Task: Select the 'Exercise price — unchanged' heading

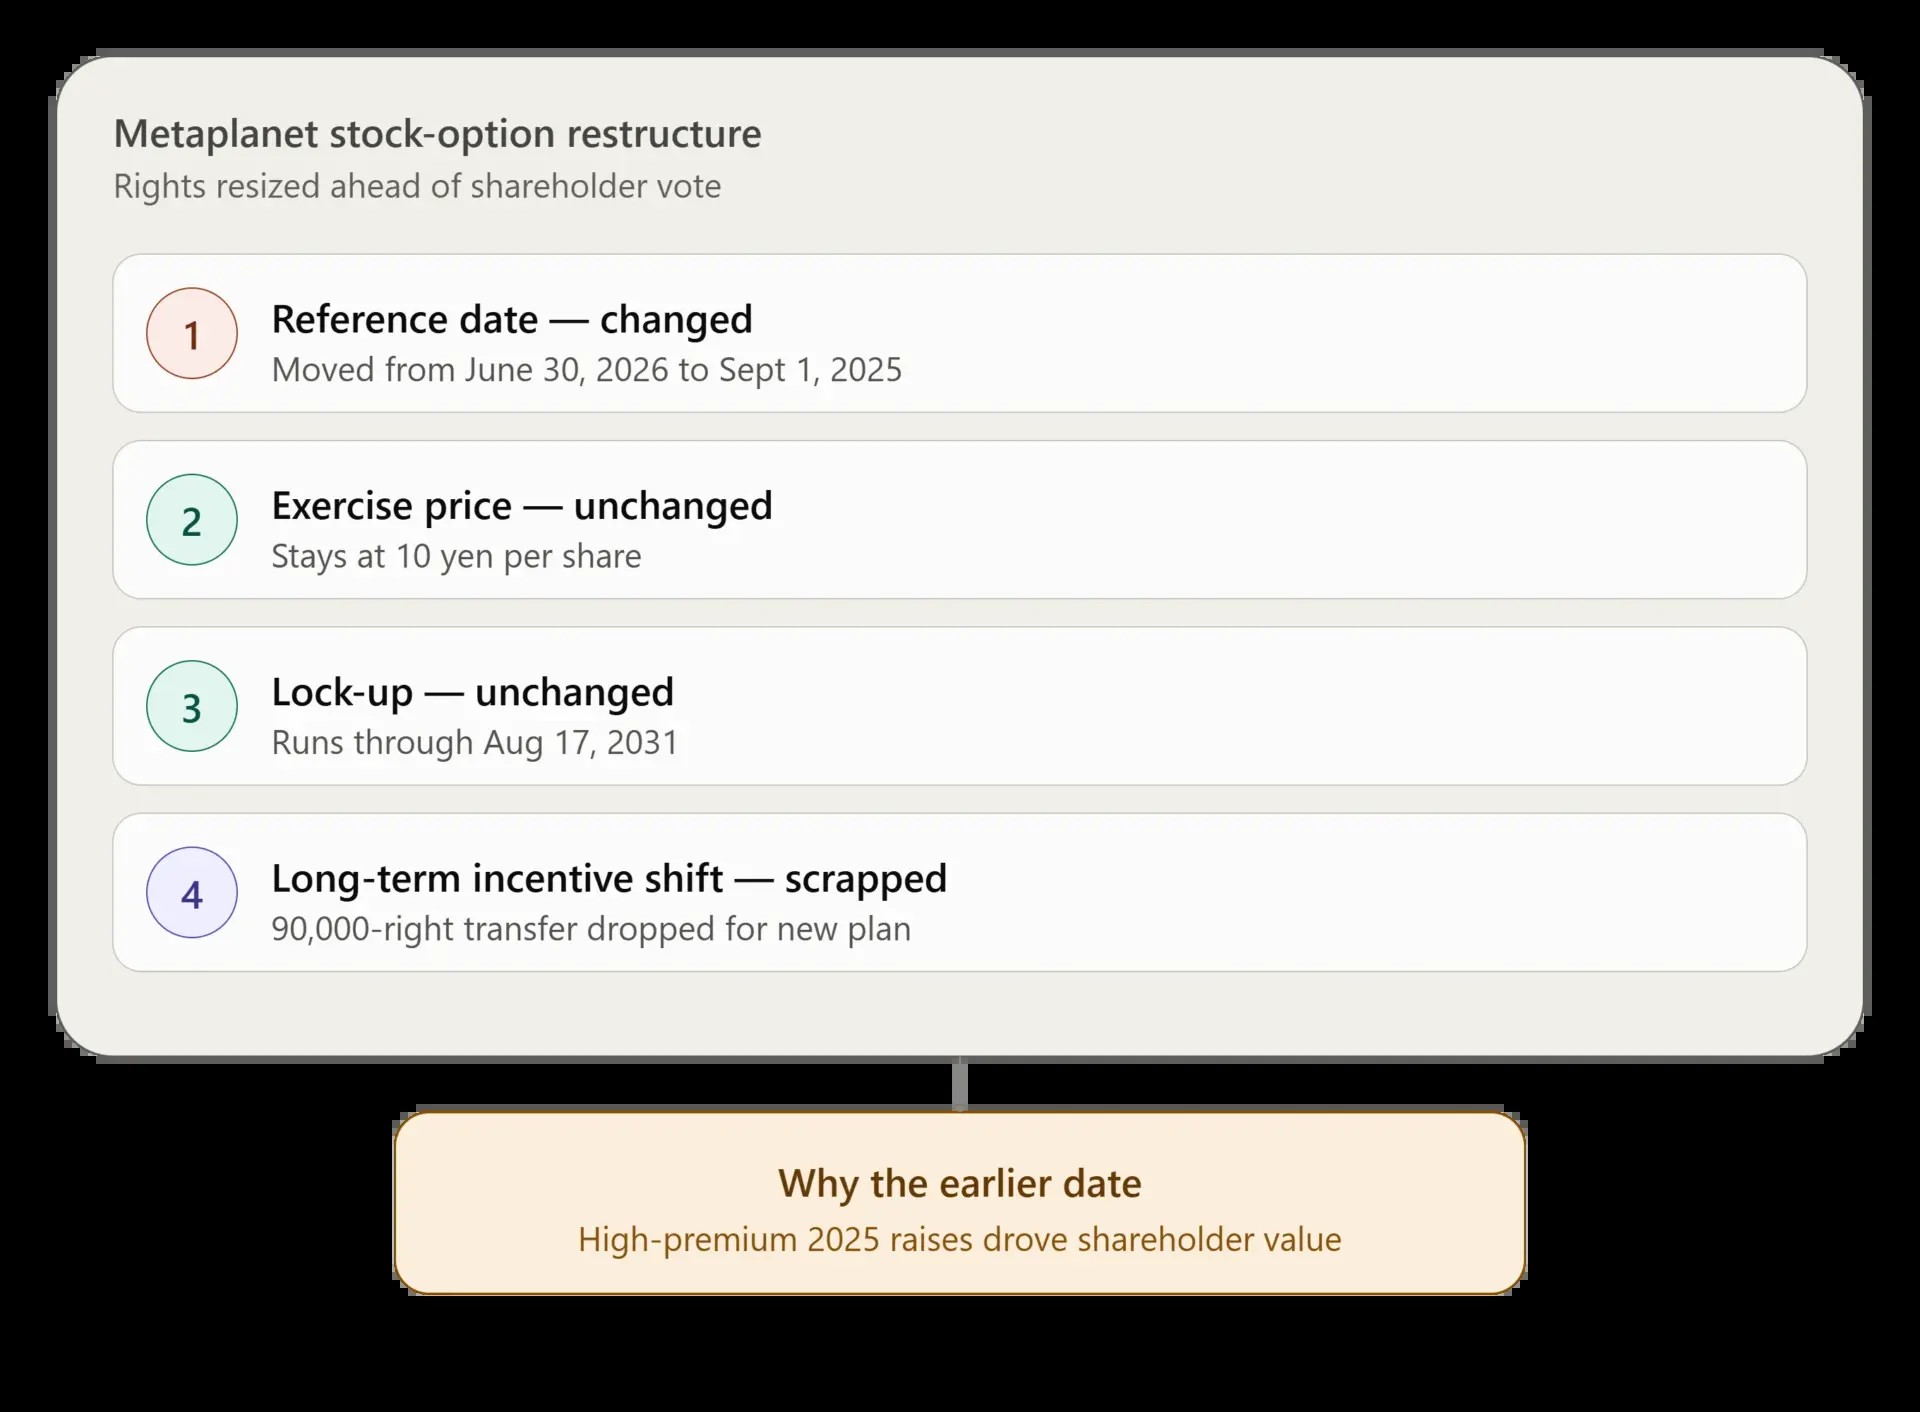Action: (x=522, y=506)
